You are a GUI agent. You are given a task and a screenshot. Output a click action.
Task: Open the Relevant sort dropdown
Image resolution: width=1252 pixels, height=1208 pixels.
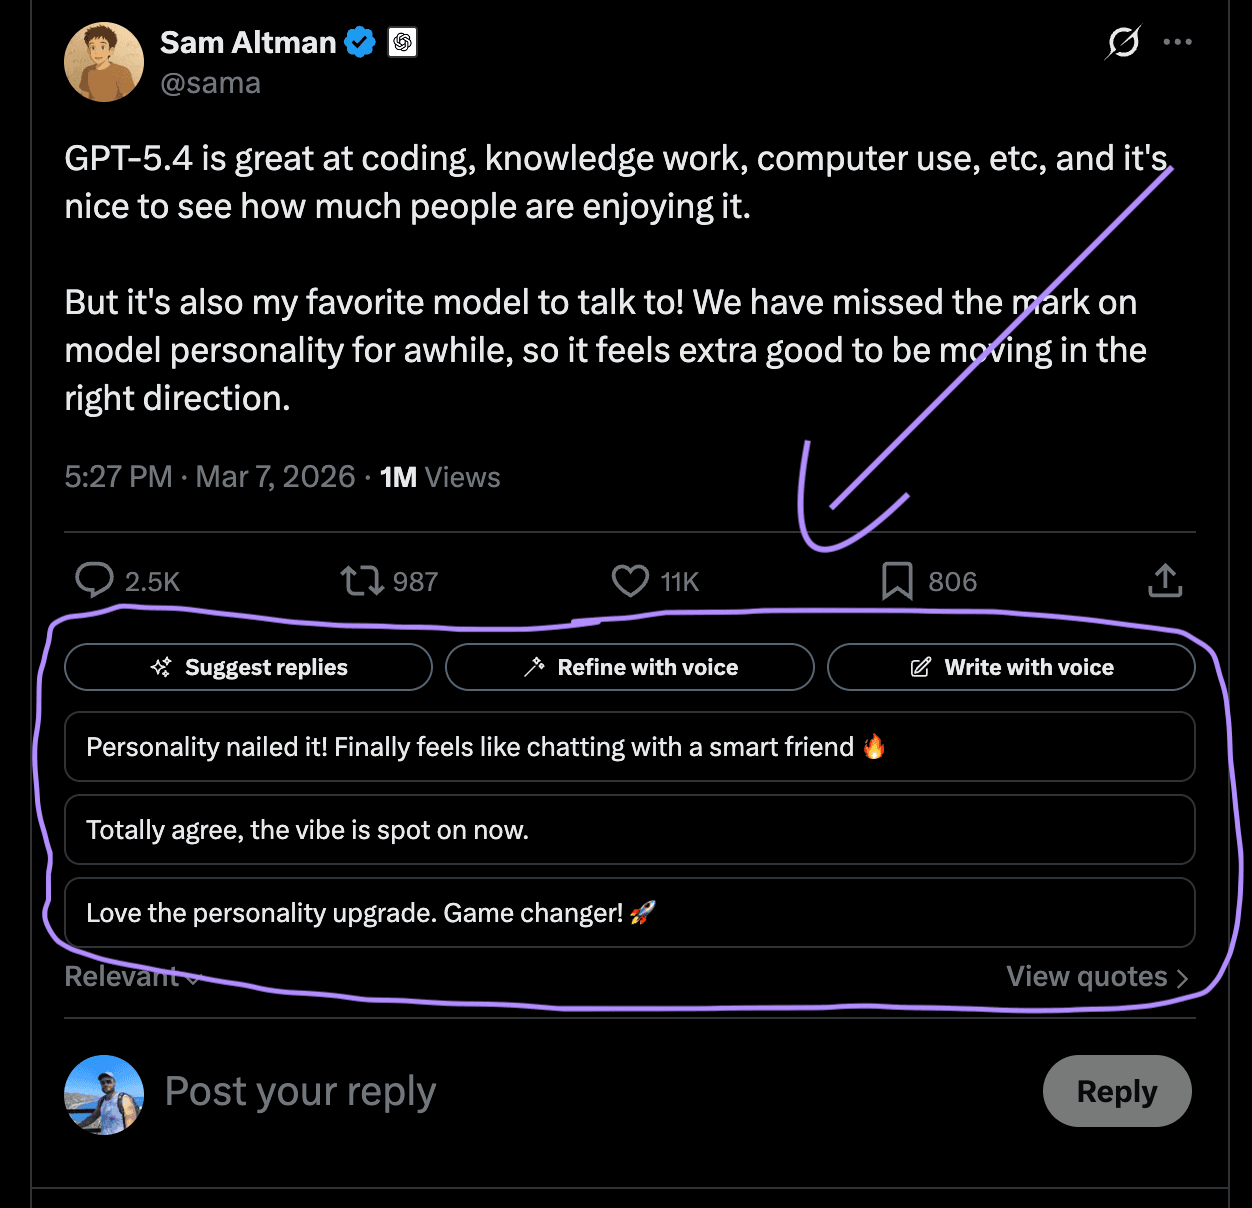131,976
